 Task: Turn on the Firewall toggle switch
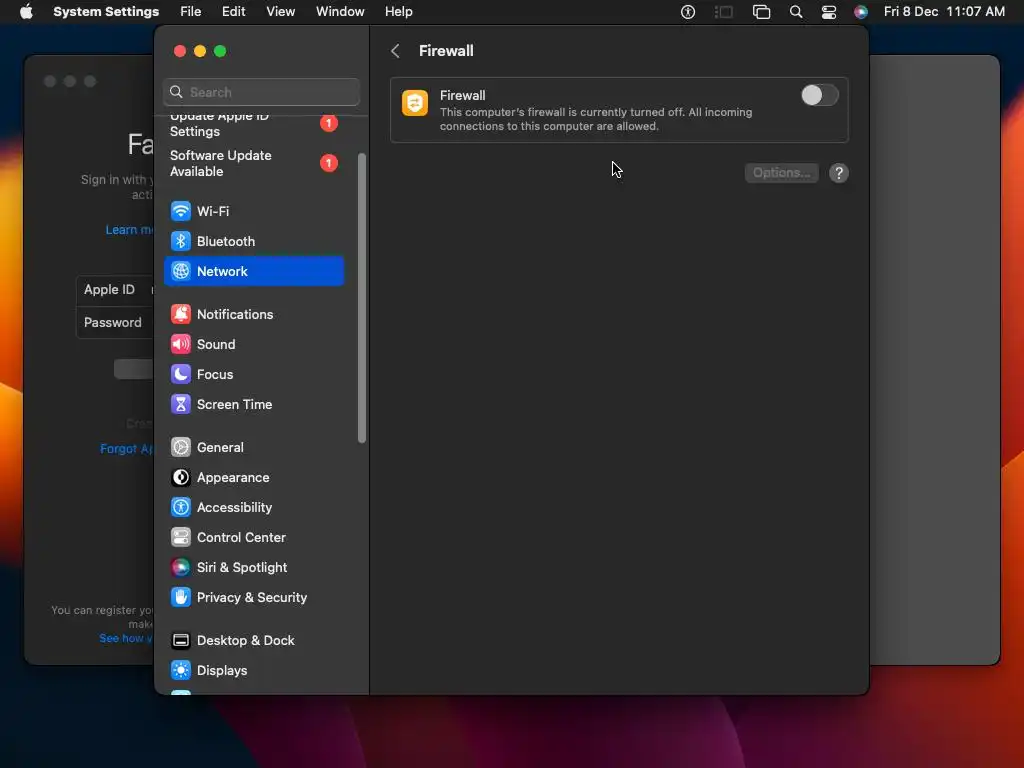819,95
